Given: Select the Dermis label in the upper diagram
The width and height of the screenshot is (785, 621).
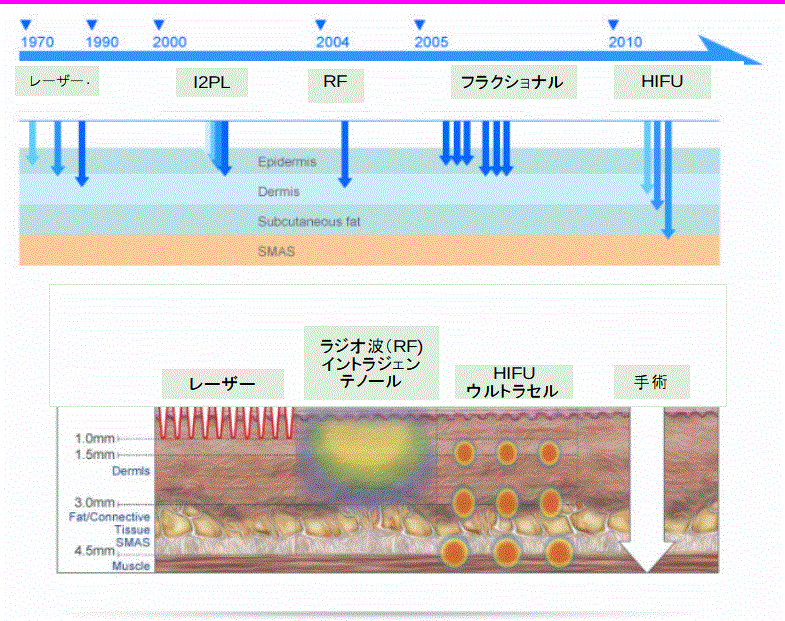Looking at the screenshot, I should (279, 191).
